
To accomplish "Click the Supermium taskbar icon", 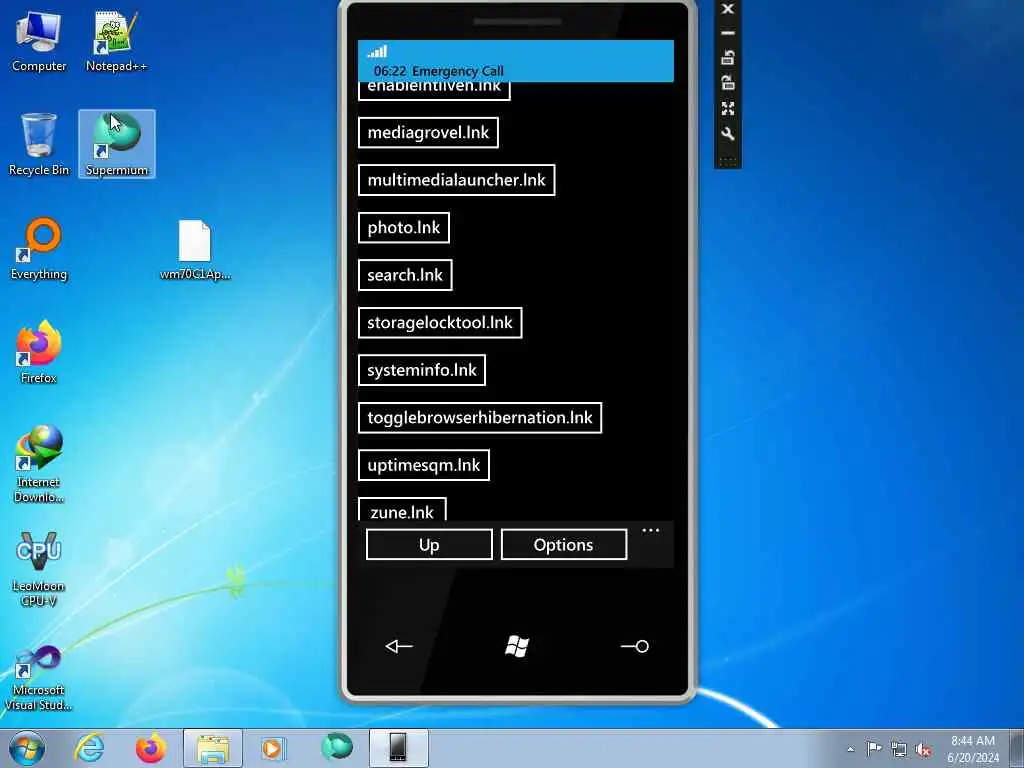I will click(336, 748).
